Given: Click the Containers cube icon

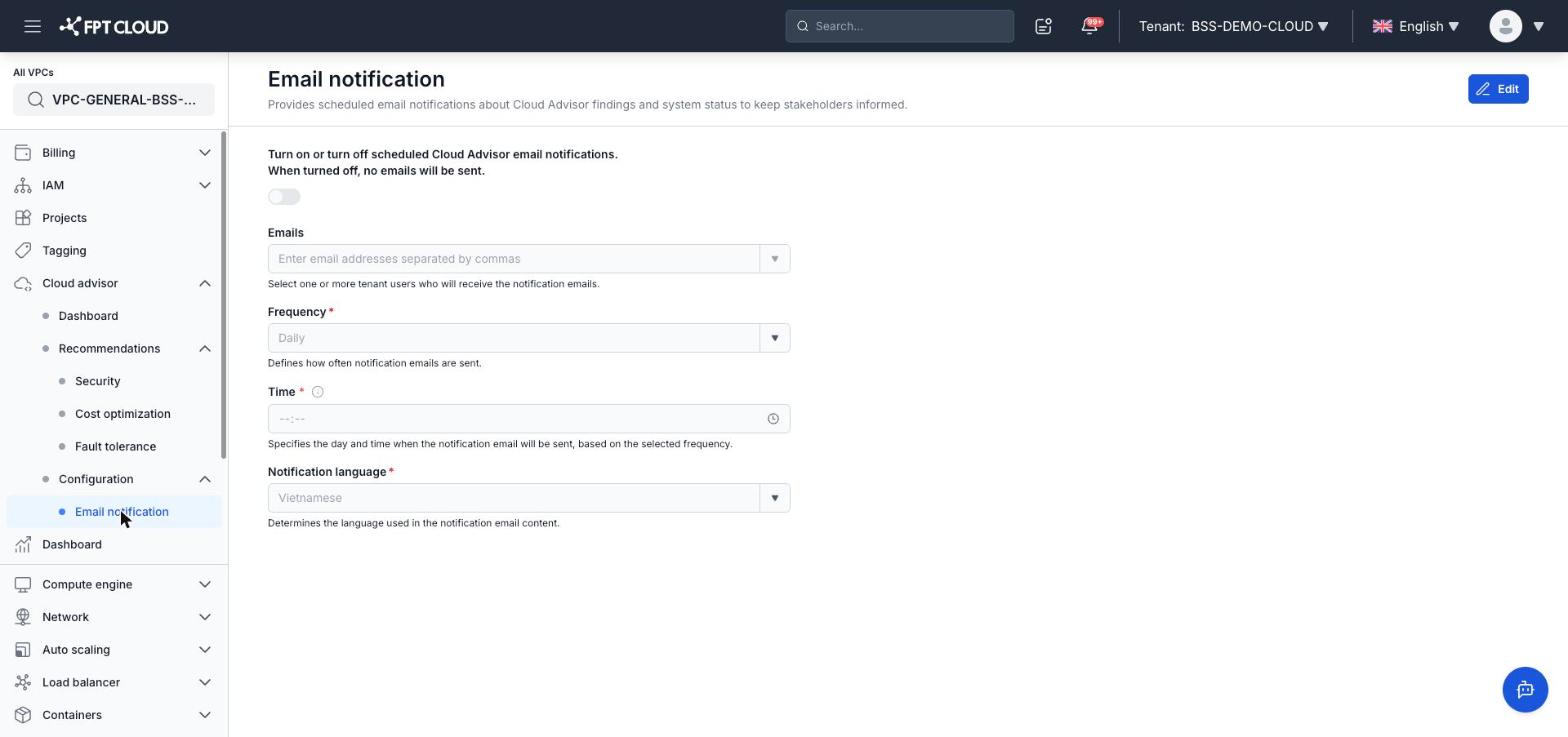Looking at the screenshot, I should (23, 715).
